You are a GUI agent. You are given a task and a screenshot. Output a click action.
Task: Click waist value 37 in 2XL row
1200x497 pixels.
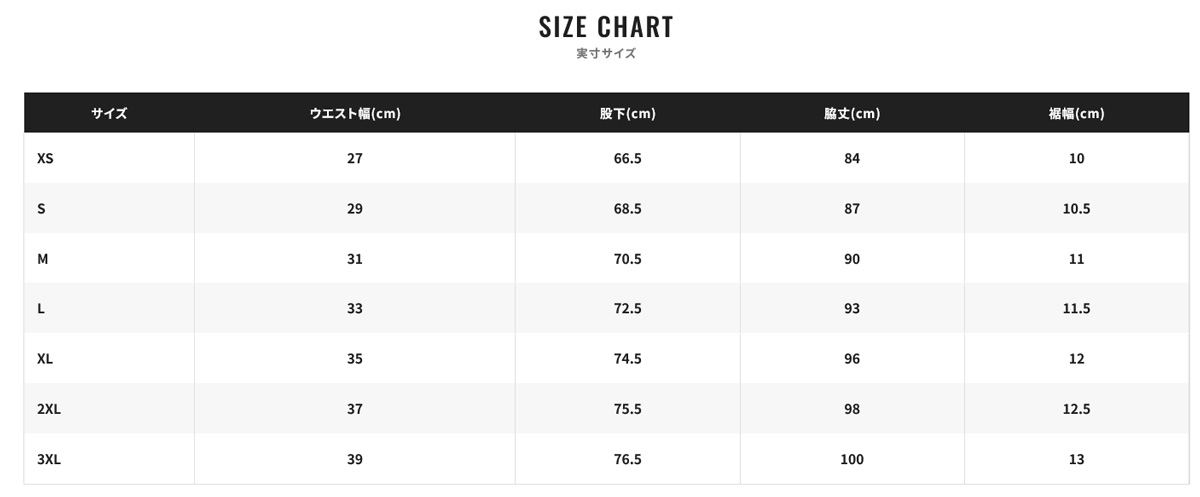click(x=355, y=409)
